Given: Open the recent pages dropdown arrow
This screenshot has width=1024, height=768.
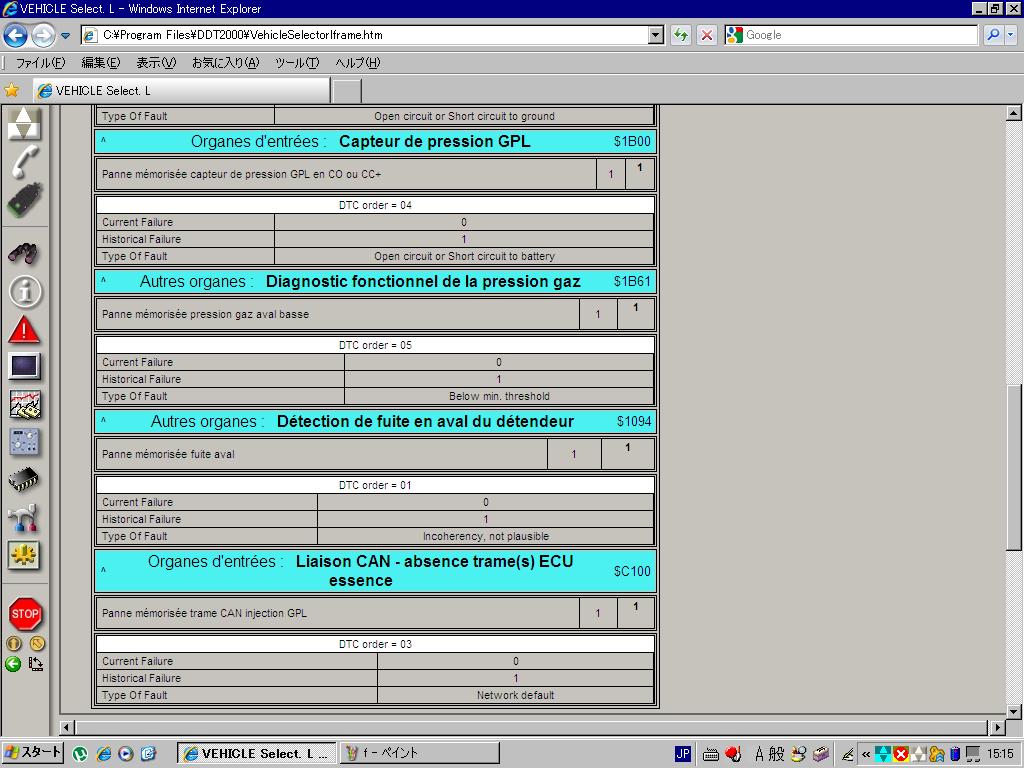Looking at the screenshot, I should pos(65,36).
